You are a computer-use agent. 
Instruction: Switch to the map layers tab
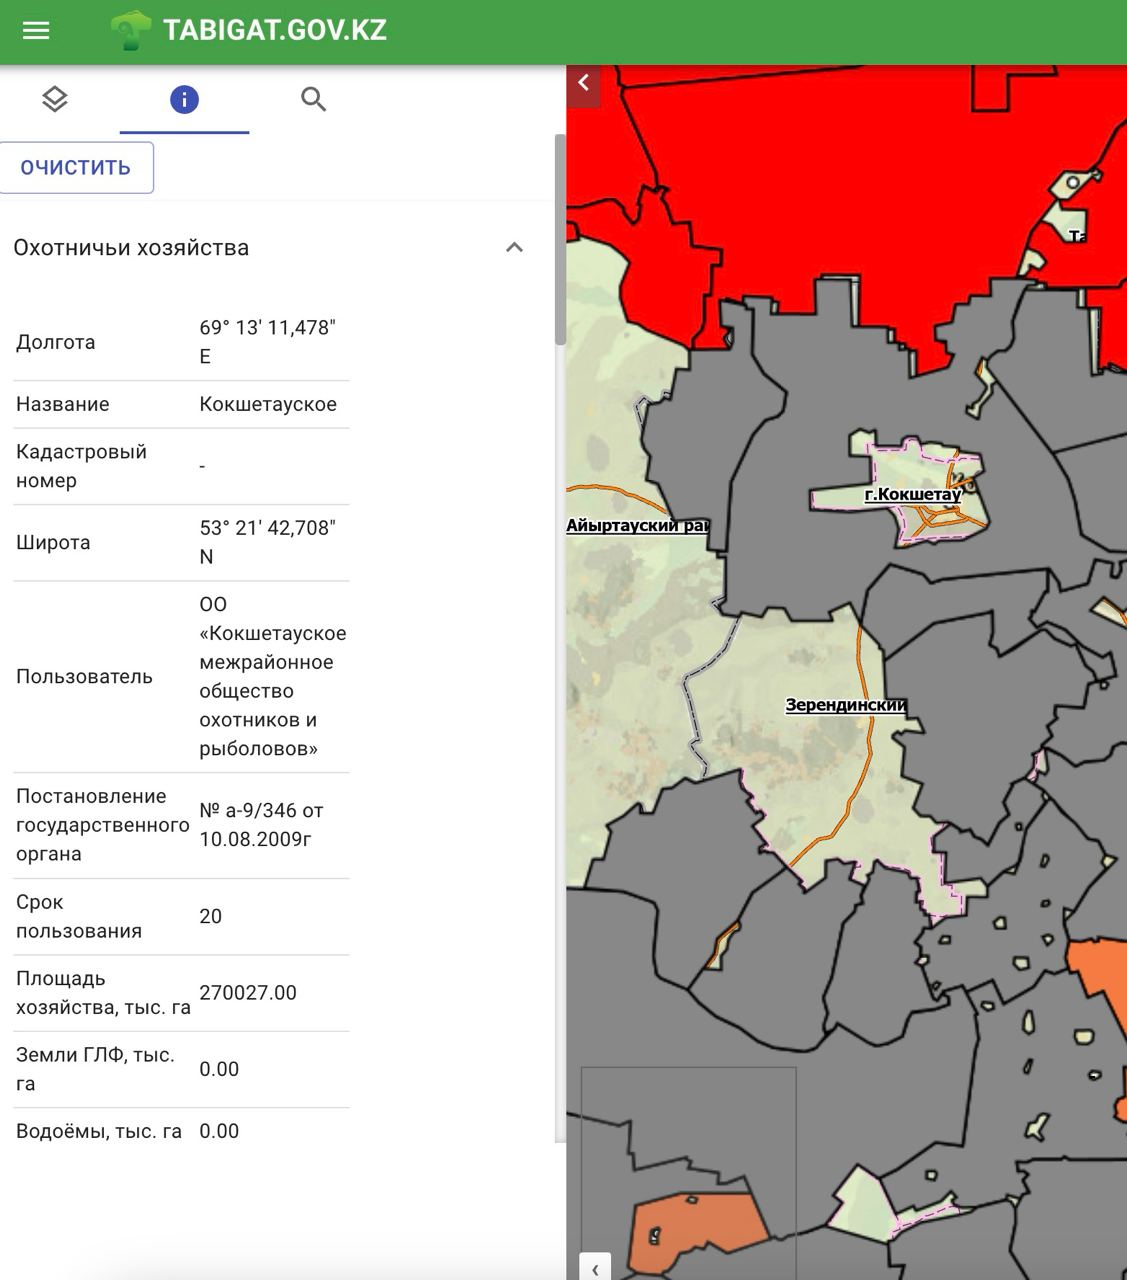[55, 99]
